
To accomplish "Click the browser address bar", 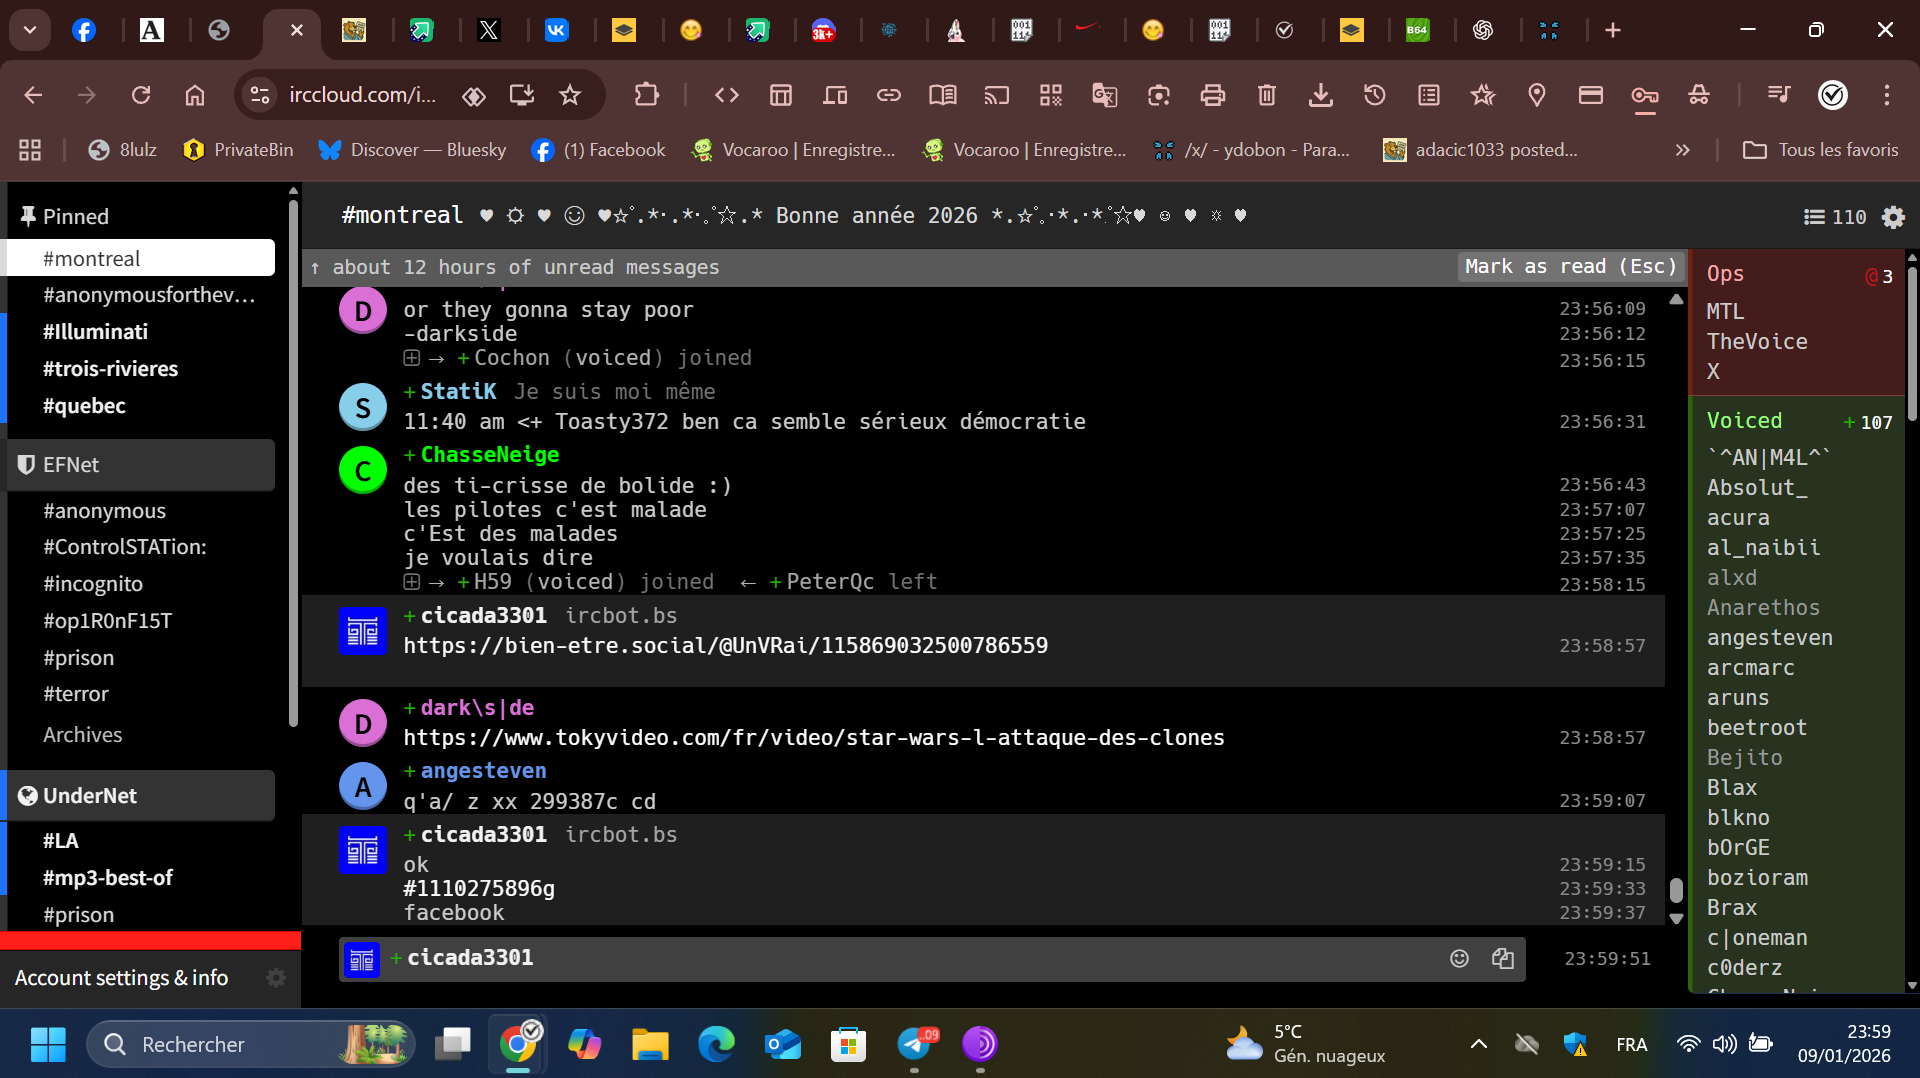I will 362,95.
